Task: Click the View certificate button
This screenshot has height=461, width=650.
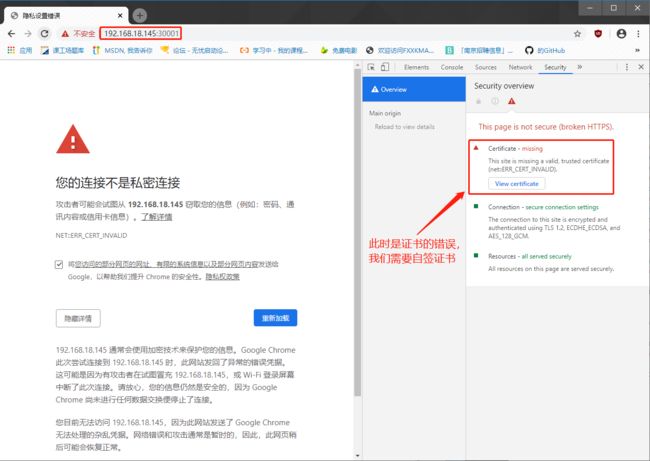Action: coord(517,184)
